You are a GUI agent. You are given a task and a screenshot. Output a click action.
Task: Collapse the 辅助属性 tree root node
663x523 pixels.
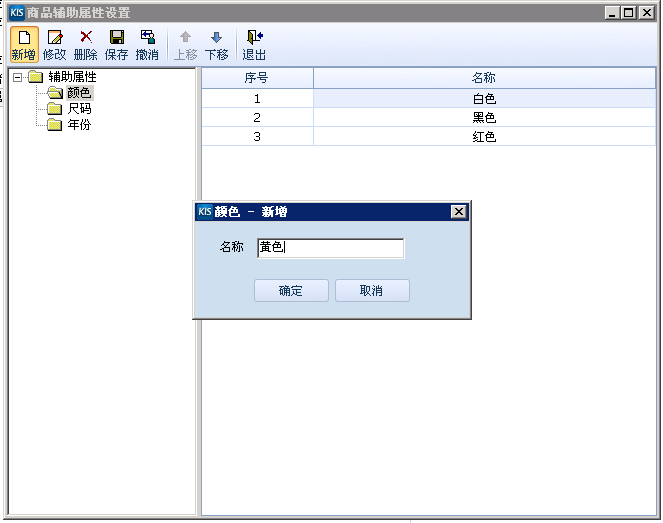(18, 77)
